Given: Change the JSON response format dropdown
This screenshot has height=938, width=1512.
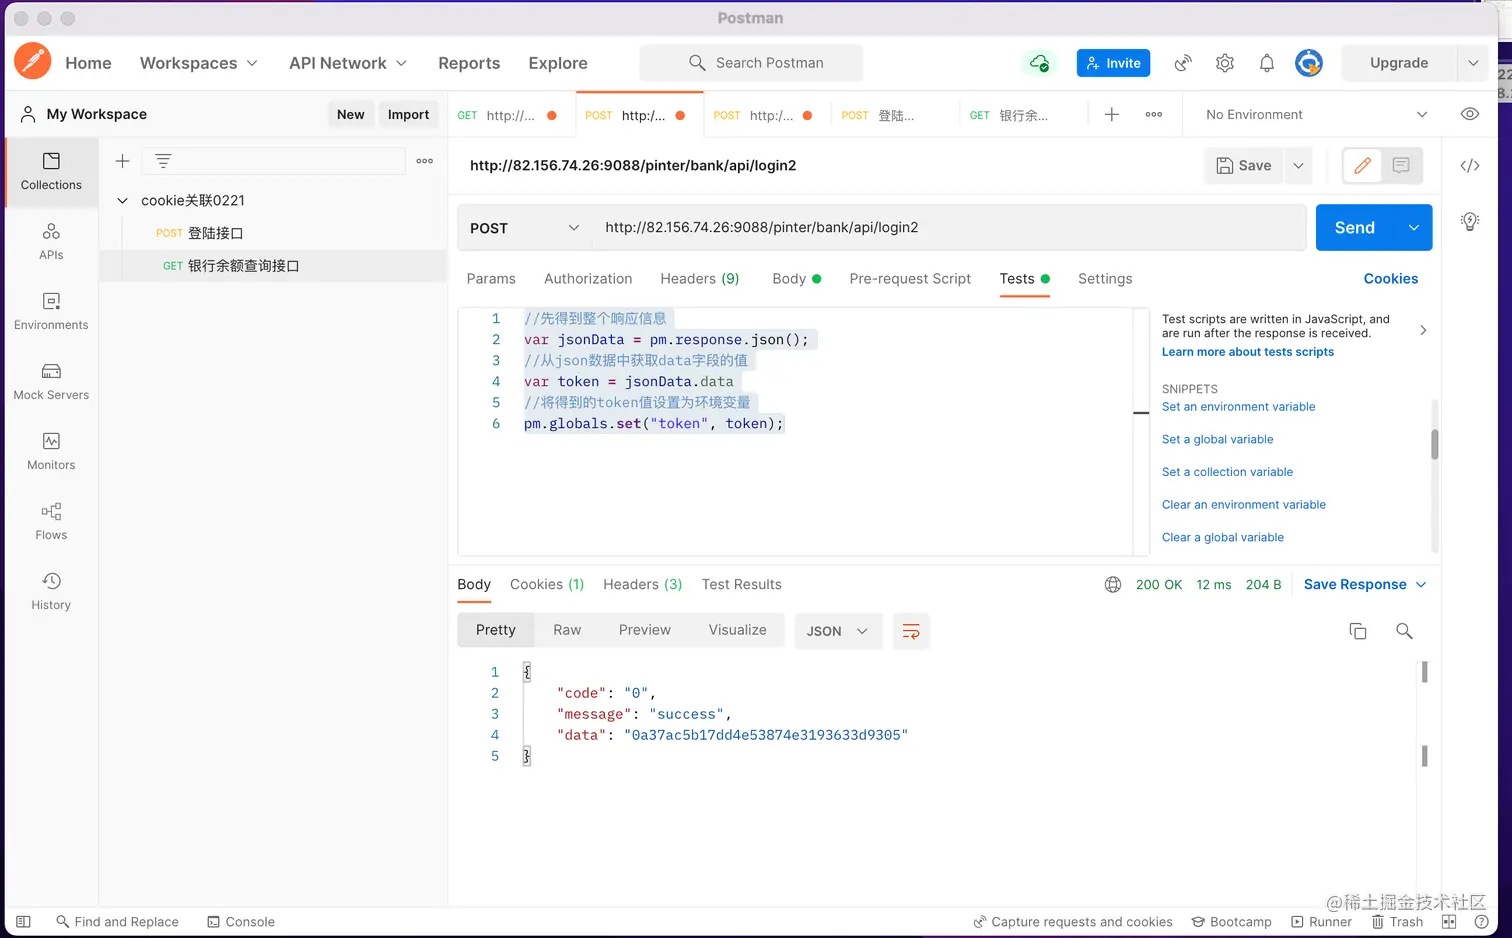Looking at the screenshot, I should (838, 631).
